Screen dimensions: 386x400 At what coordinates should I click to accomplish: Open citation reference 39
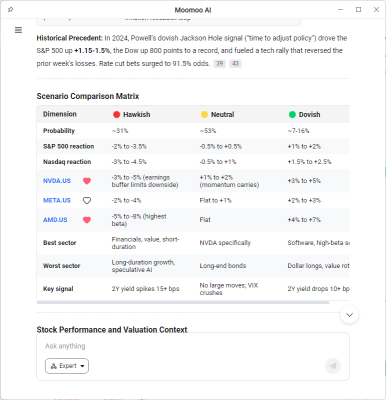point(219,63)
